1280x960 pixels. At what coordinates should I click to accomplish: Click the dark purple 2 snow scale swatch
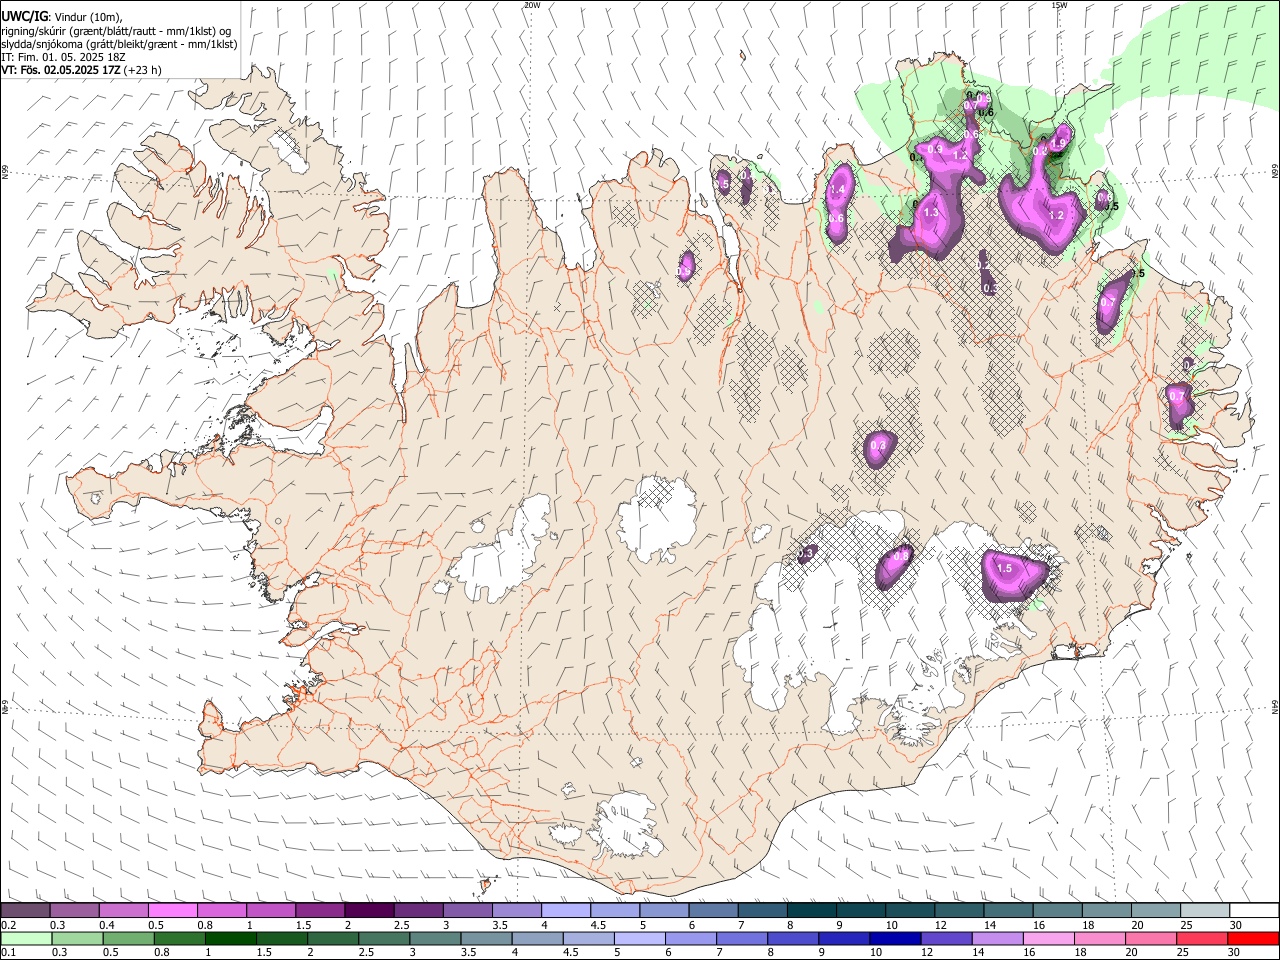pos(369,911)
